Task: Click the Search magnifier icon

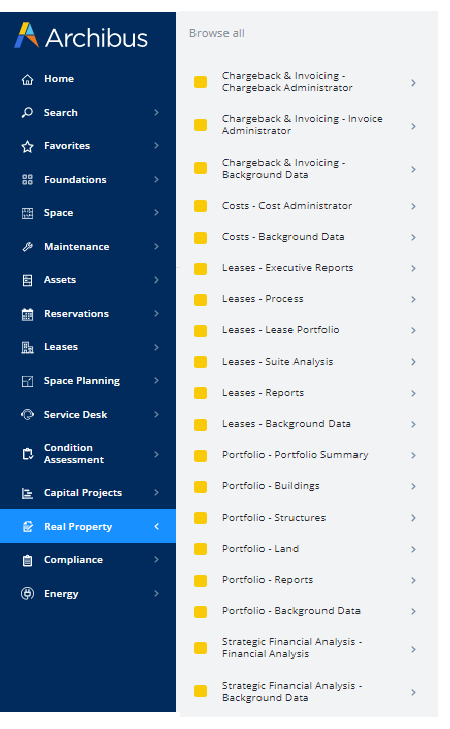Action: point(27,113)
